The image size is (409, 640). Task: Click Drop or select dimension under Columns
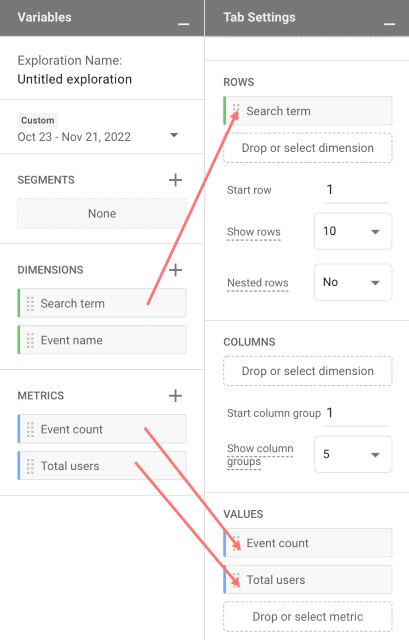[x=308, y=371]
